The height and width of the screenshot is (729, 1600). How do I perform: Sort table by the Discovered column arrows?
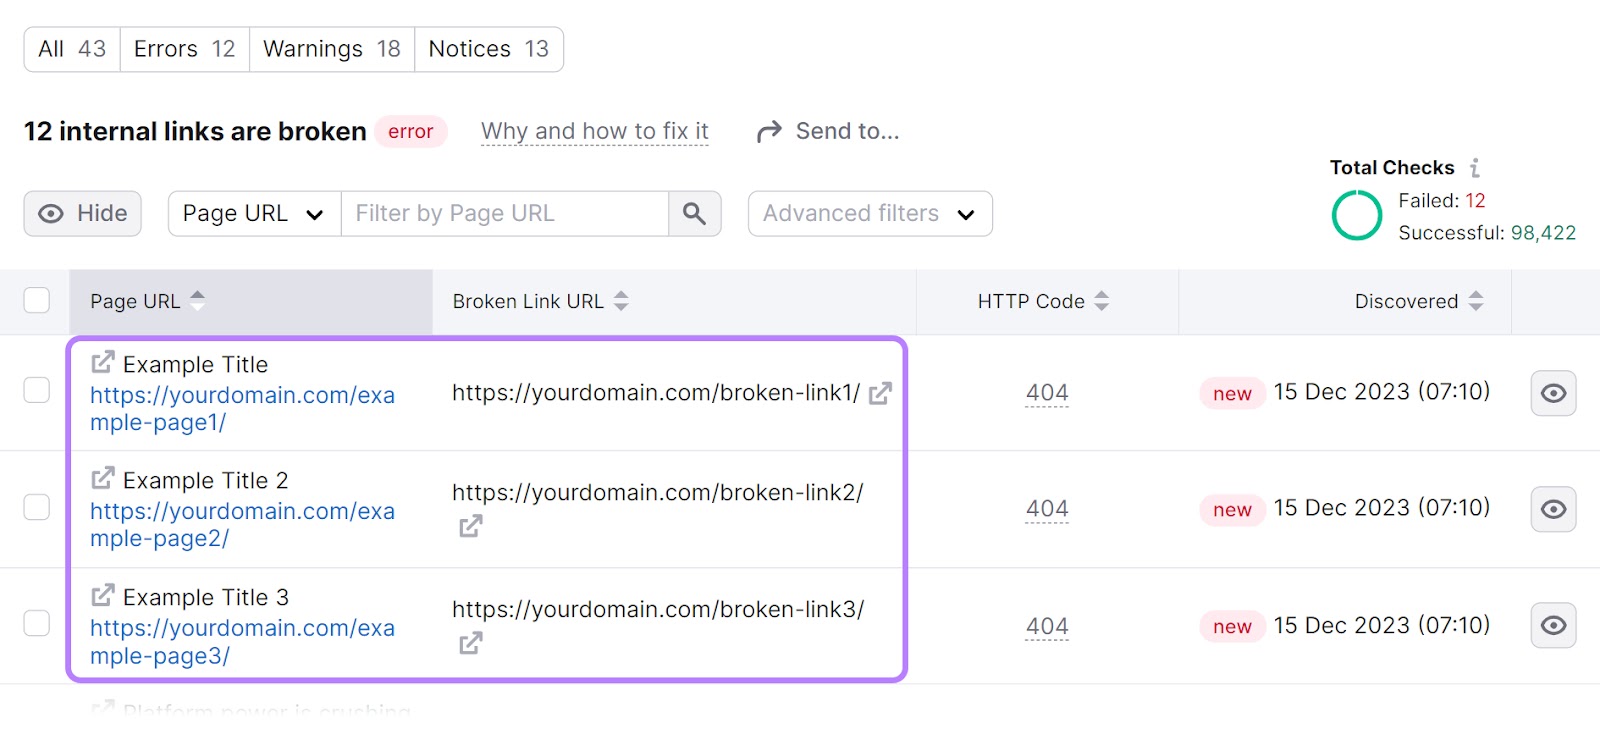pyautogui.click(x=1478, y=301)
